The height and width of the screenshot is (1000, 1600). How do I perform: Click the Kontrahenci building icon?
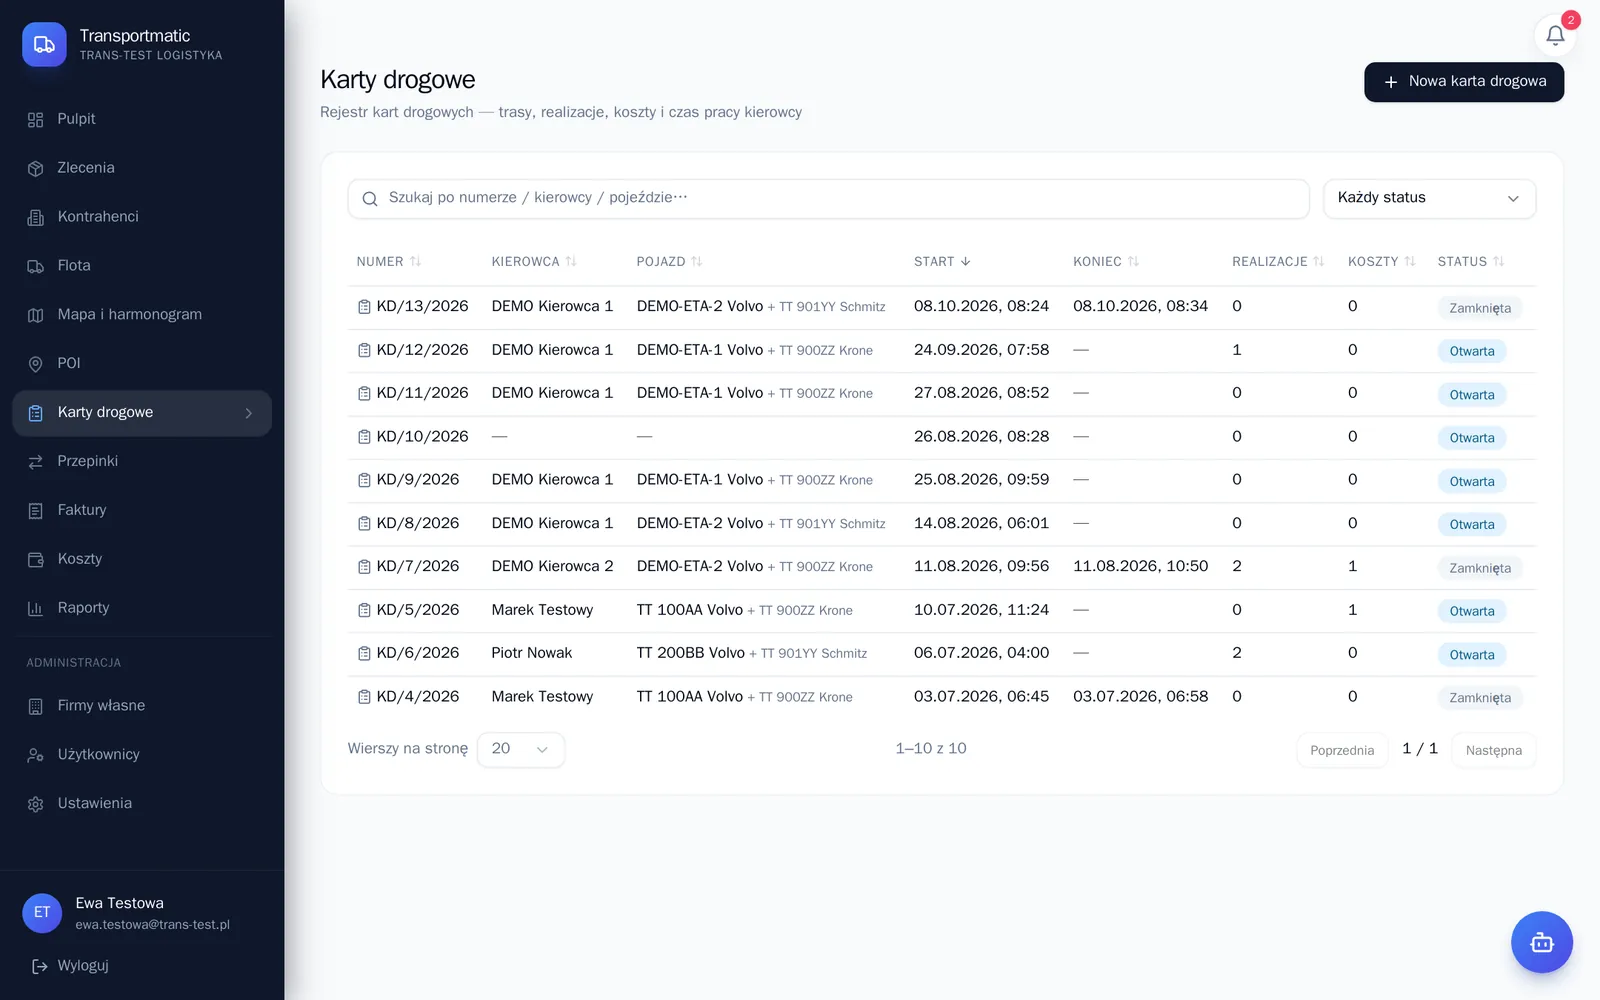[36, 217]
